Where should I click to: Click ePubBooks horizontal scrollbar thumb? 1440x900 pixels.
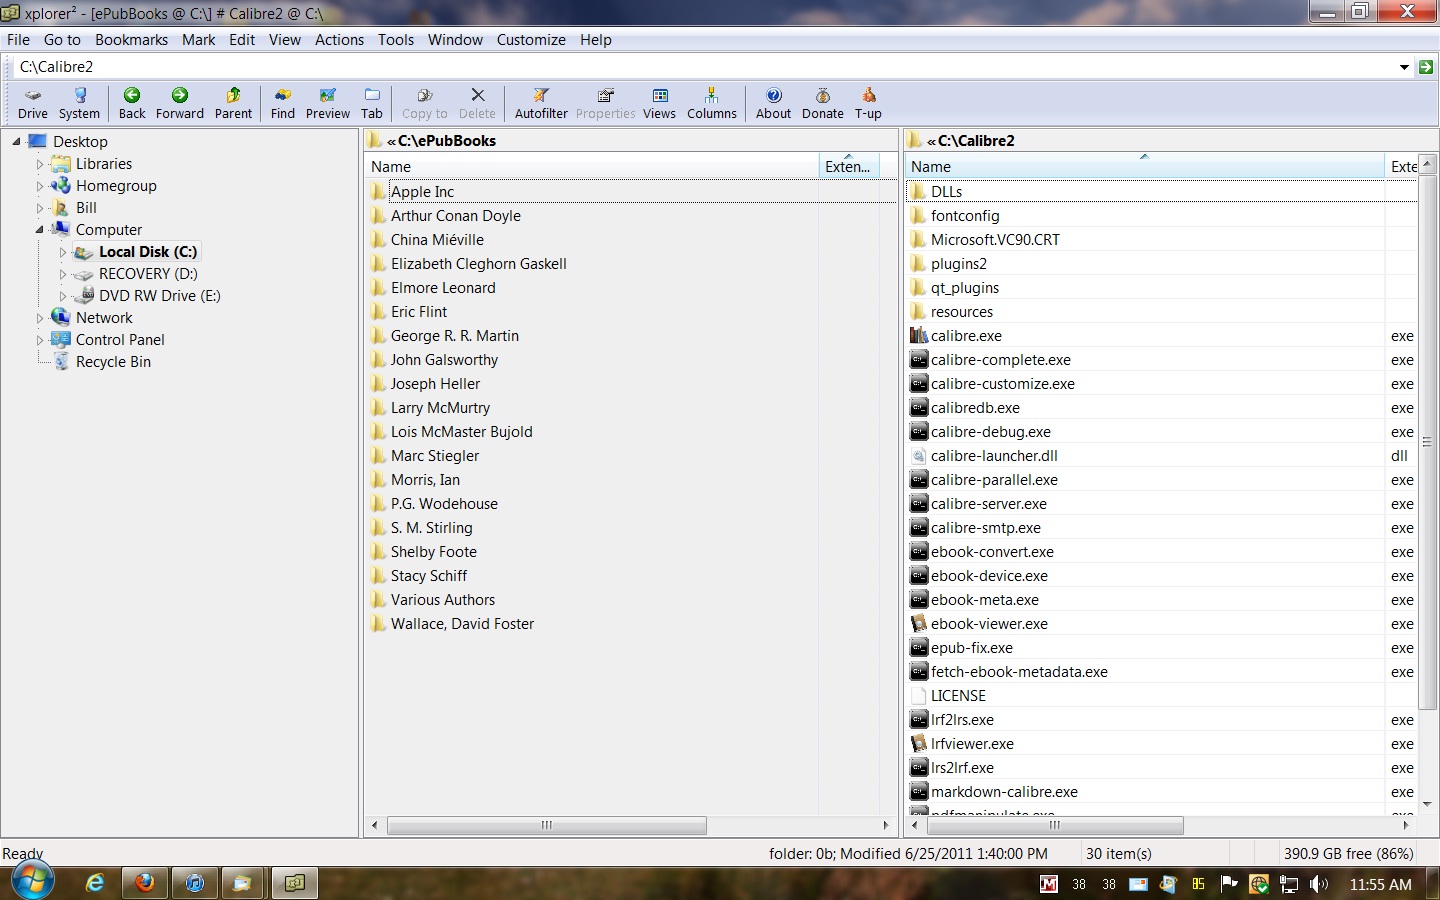click(x=547, y=826)
